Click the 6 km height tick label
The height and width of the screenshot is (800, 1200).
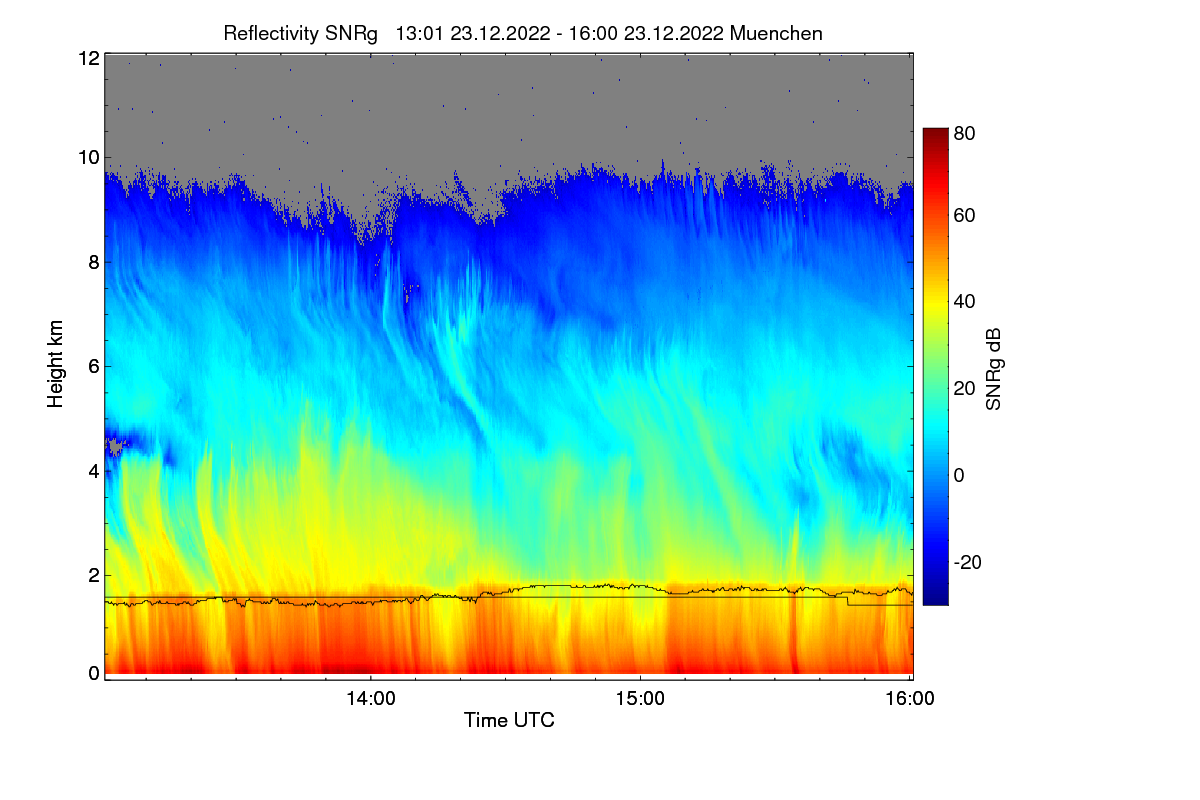coord(94,366)
